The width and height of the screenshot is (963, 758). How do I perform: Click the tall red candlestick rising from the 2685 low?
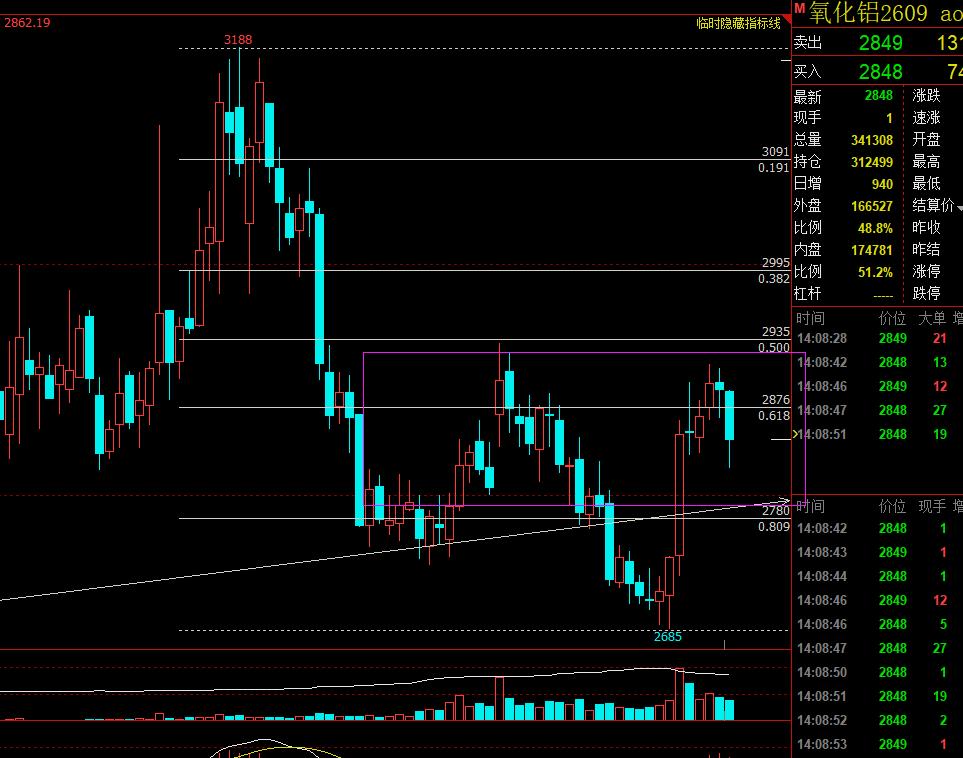coord(679,494)
